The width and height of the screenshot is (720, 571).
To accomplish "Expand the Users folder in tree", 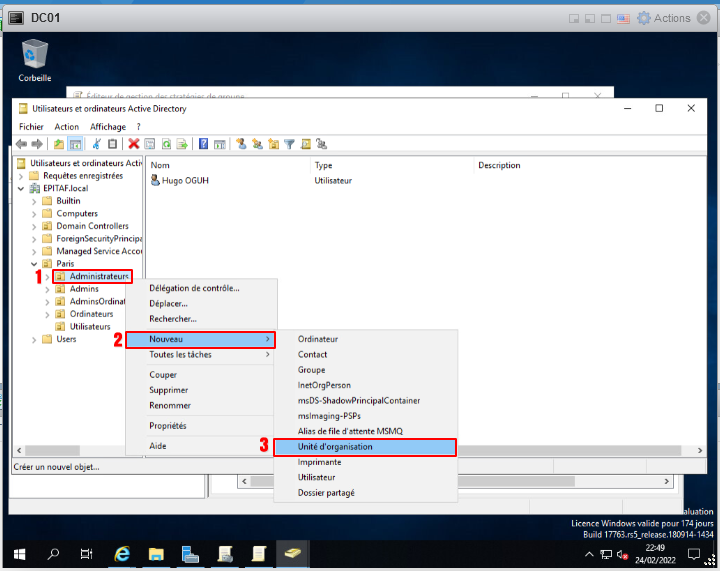I will coord(34,339).
